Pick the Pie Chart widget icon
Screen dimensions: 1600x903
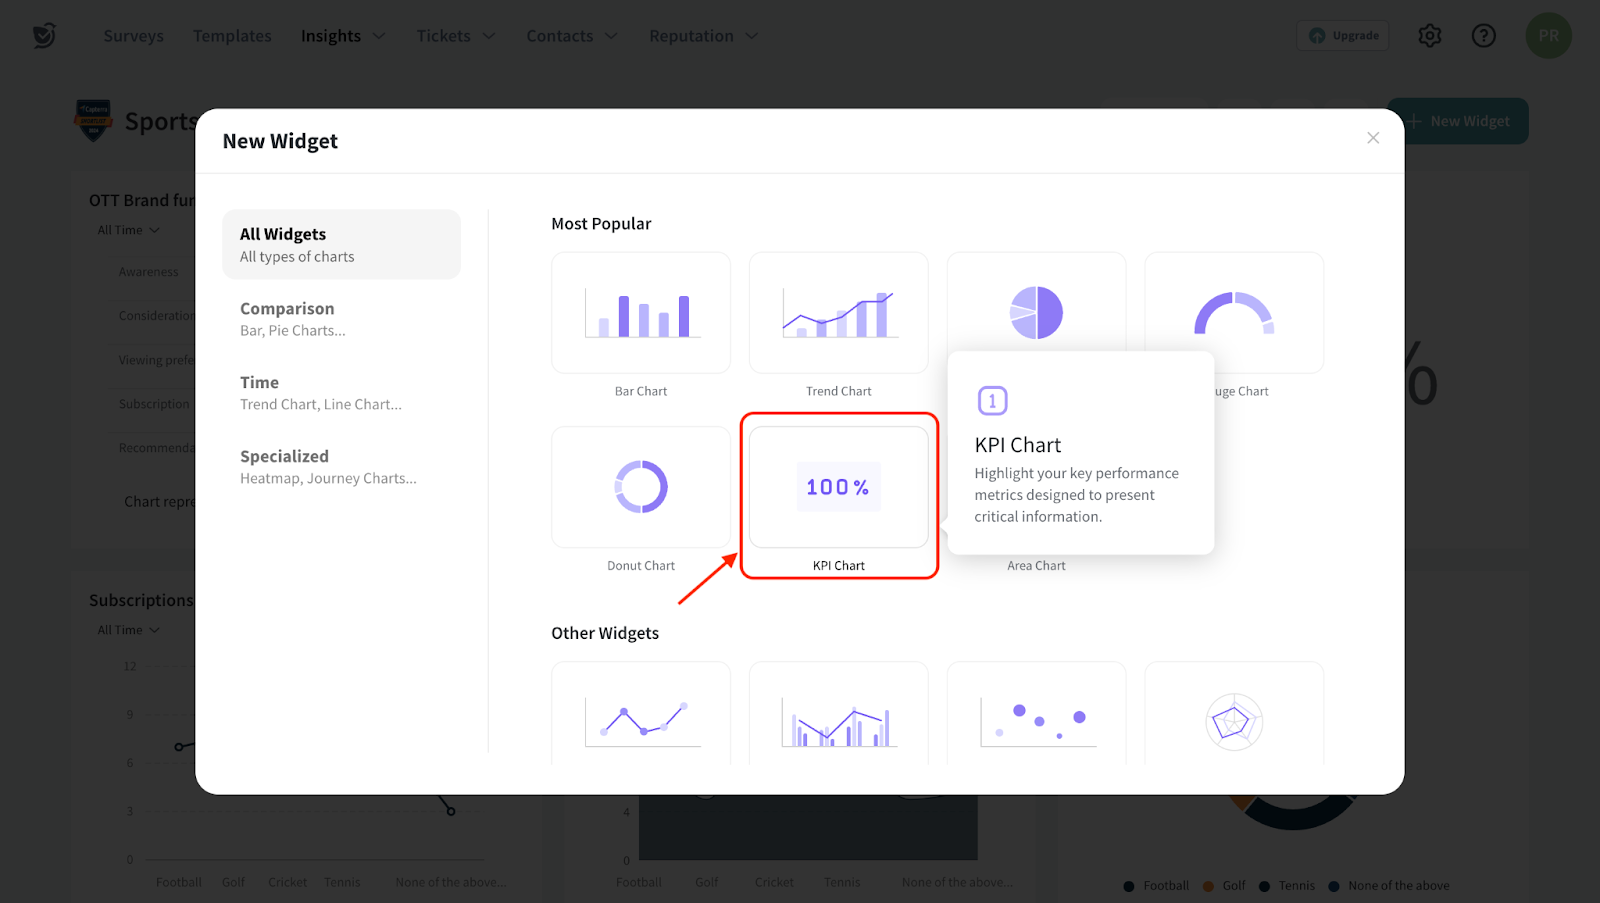pos(1036,312)
